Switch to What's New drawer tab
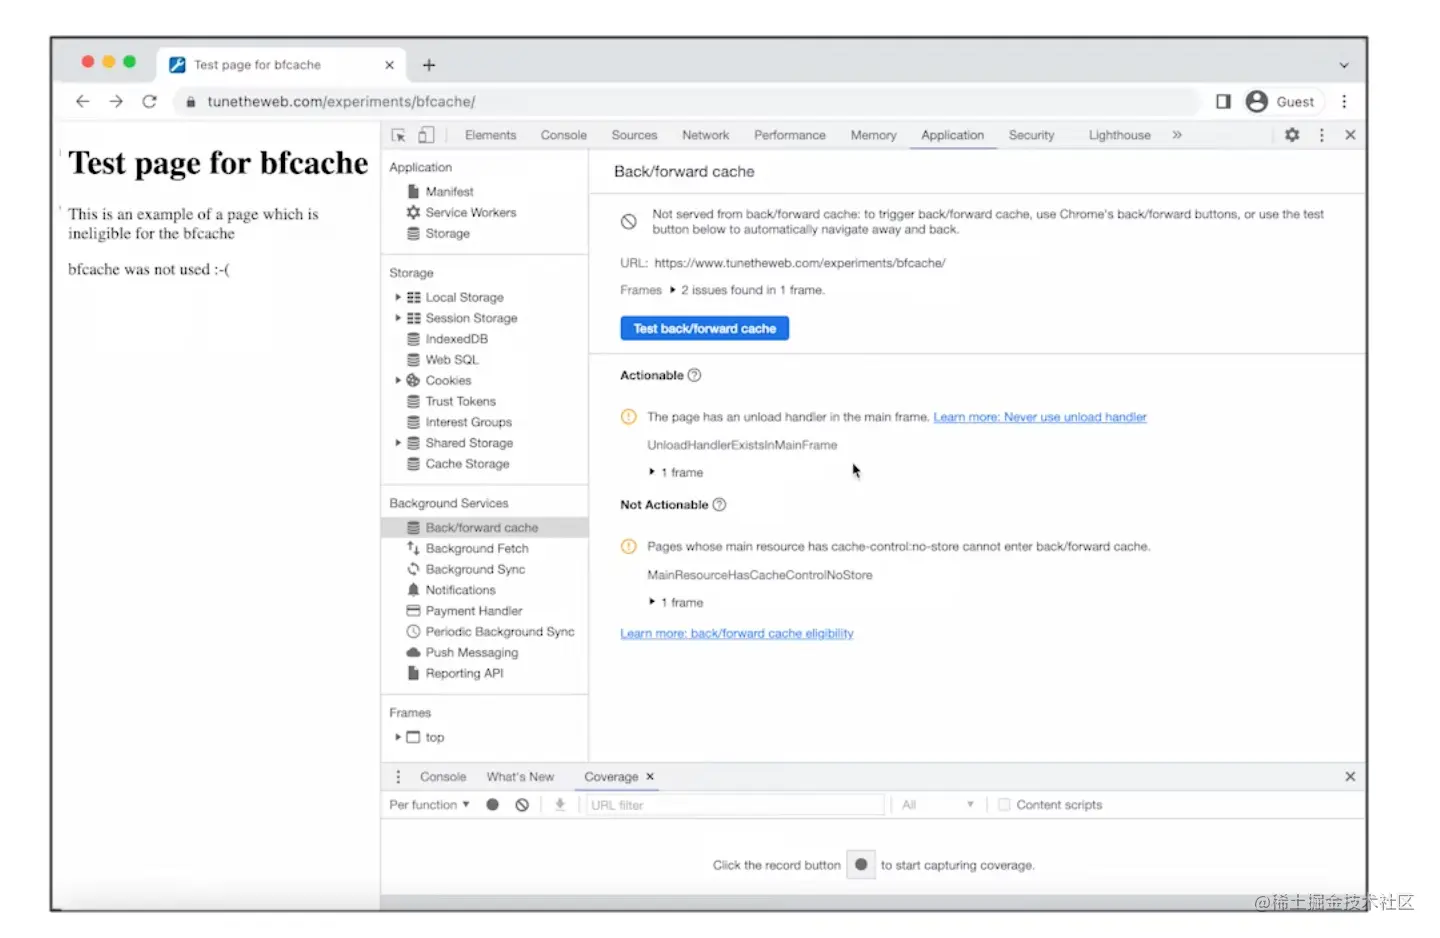Image resolution: width=1440 pixels, height=938 pixels. (x=520, y=777)
